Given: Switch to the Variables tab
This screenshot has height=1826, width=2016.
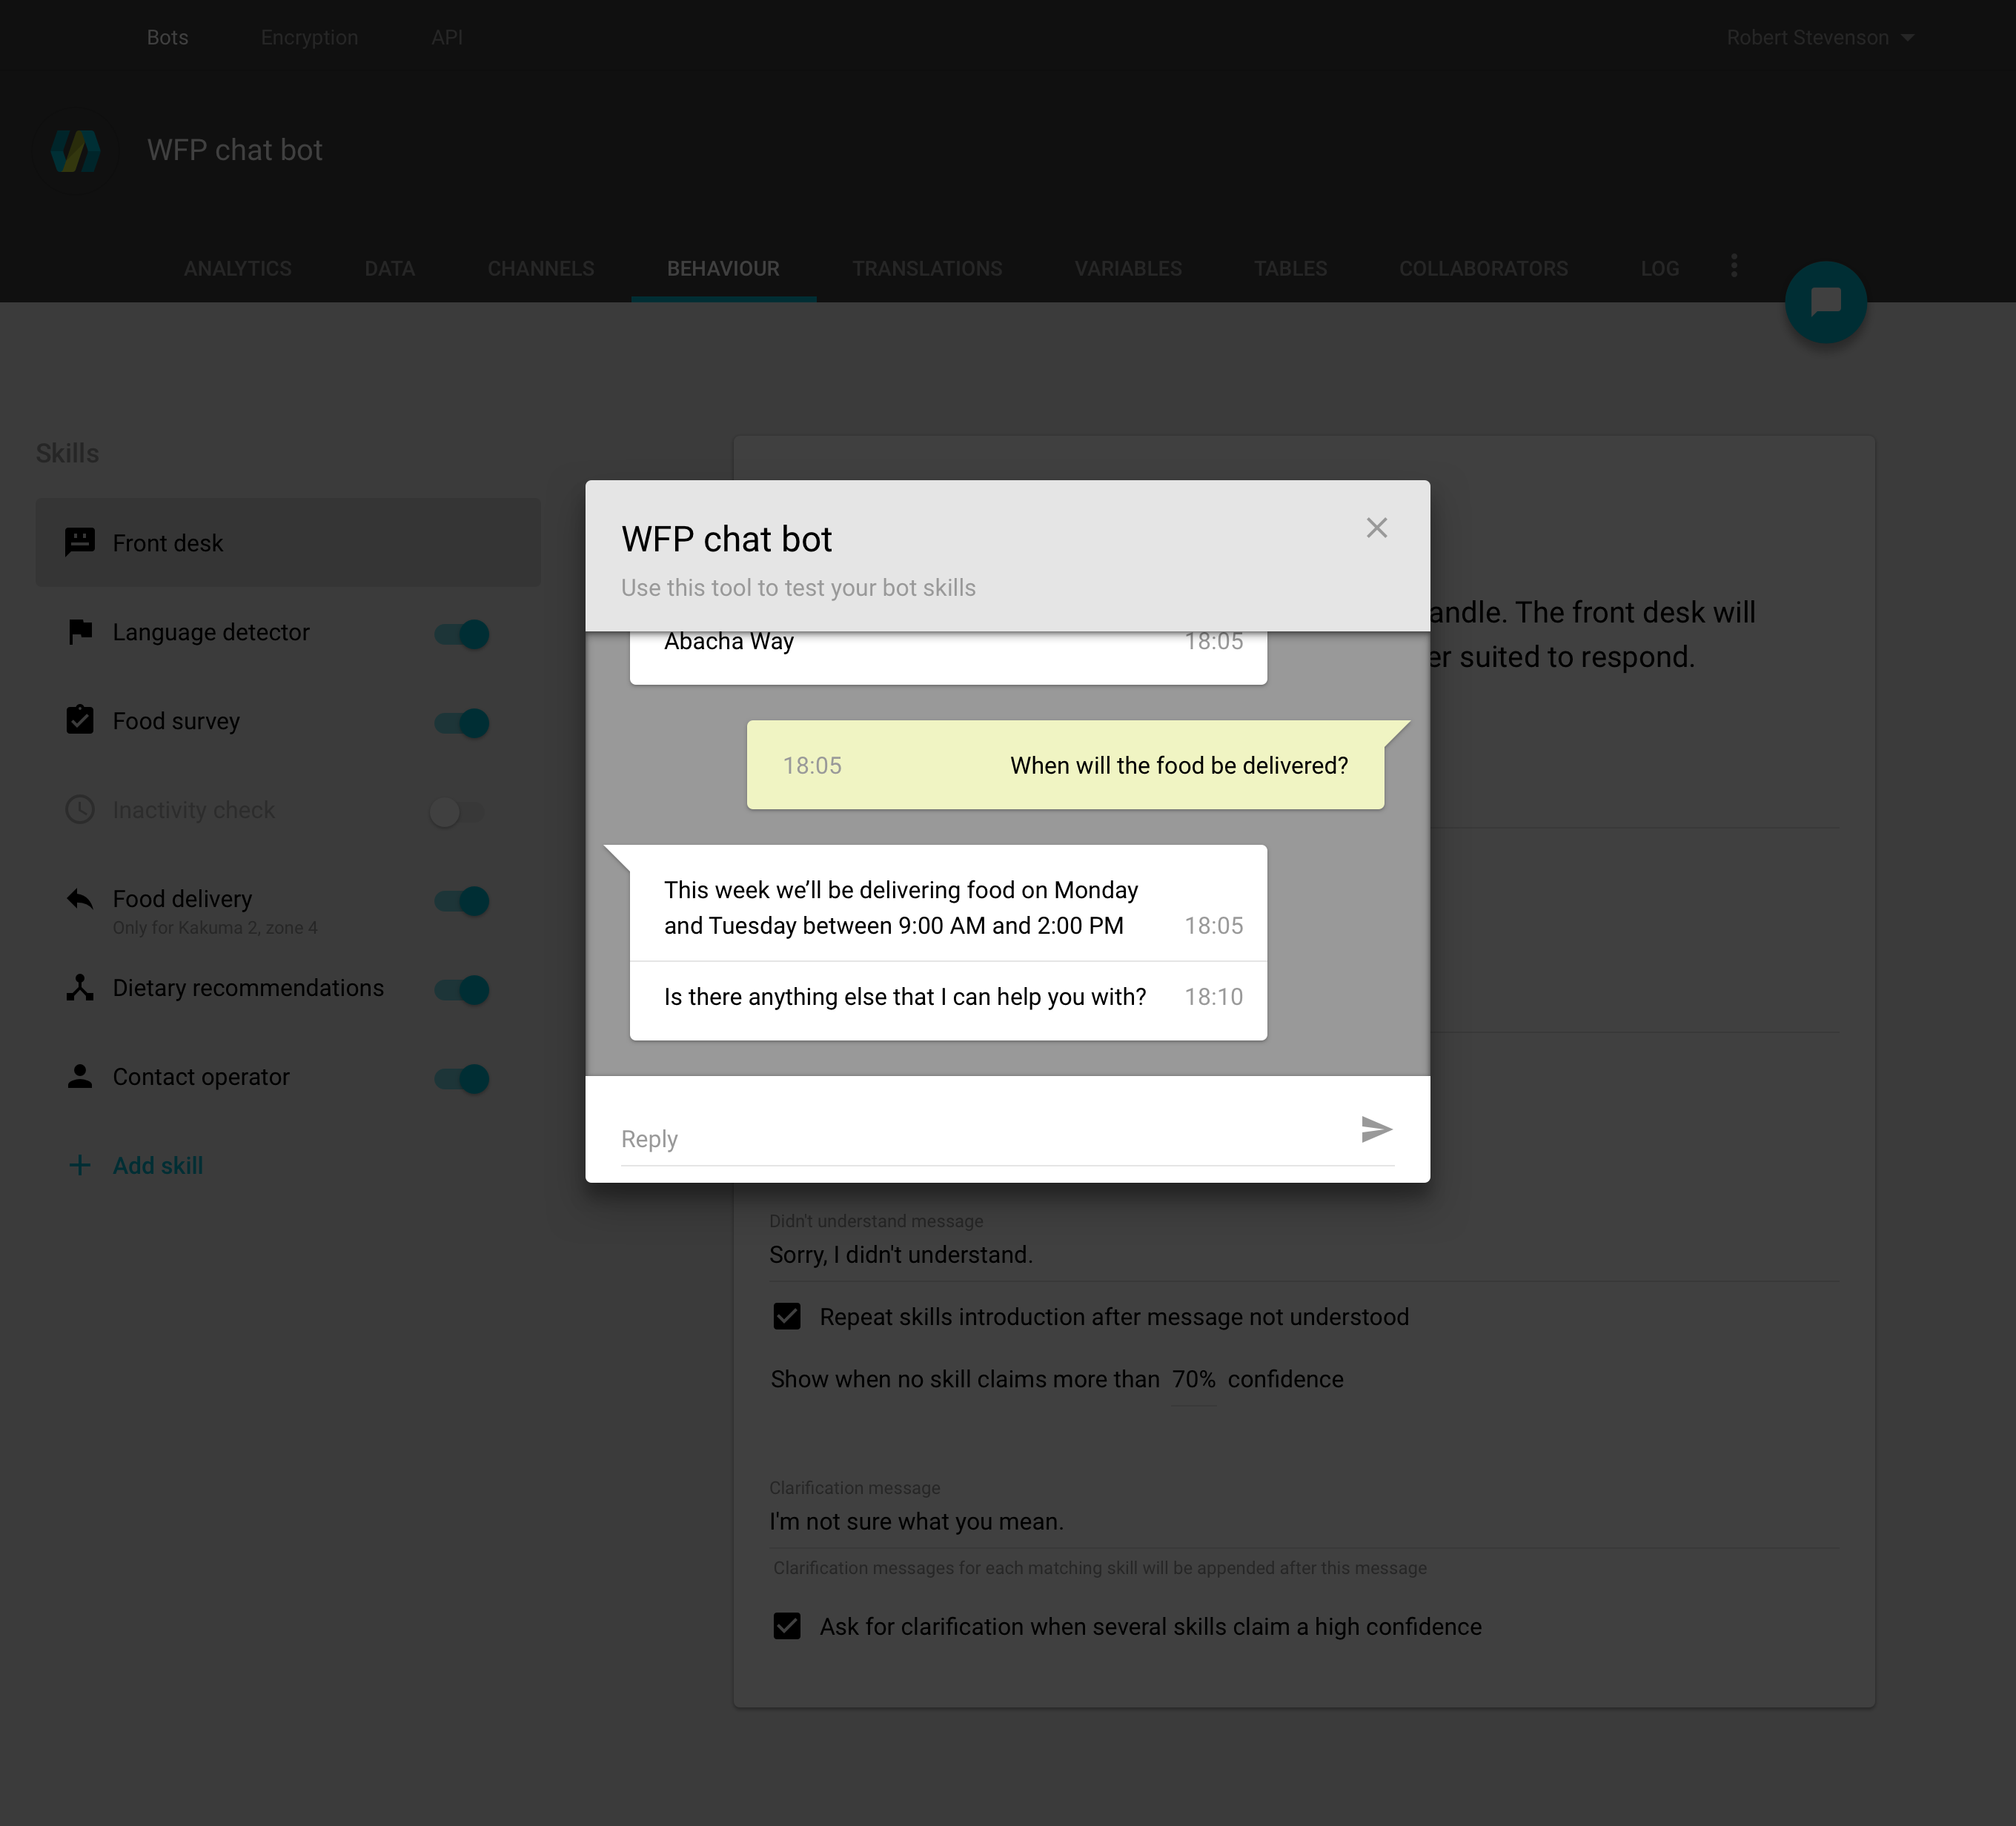Looking at the screenshot, I should (x=1128, y=268).
